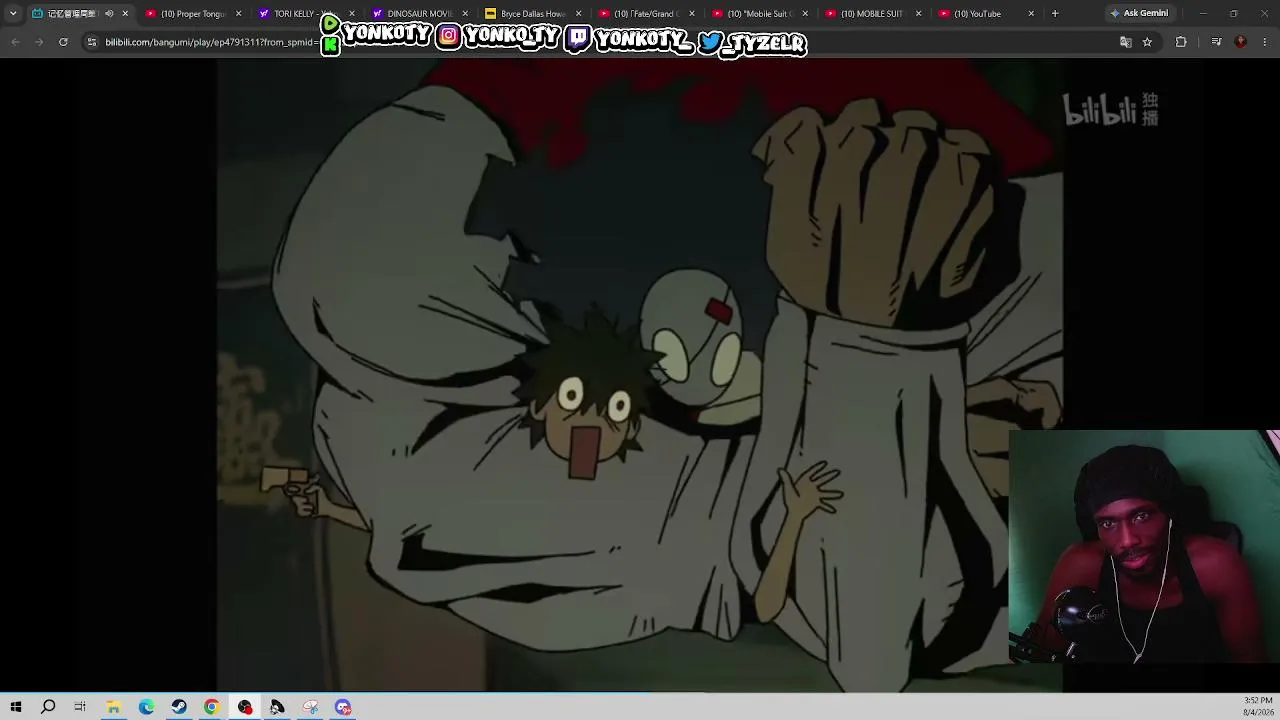Open the Chrome extensions menu
1280x720 pixels.
click(1181, 42)
